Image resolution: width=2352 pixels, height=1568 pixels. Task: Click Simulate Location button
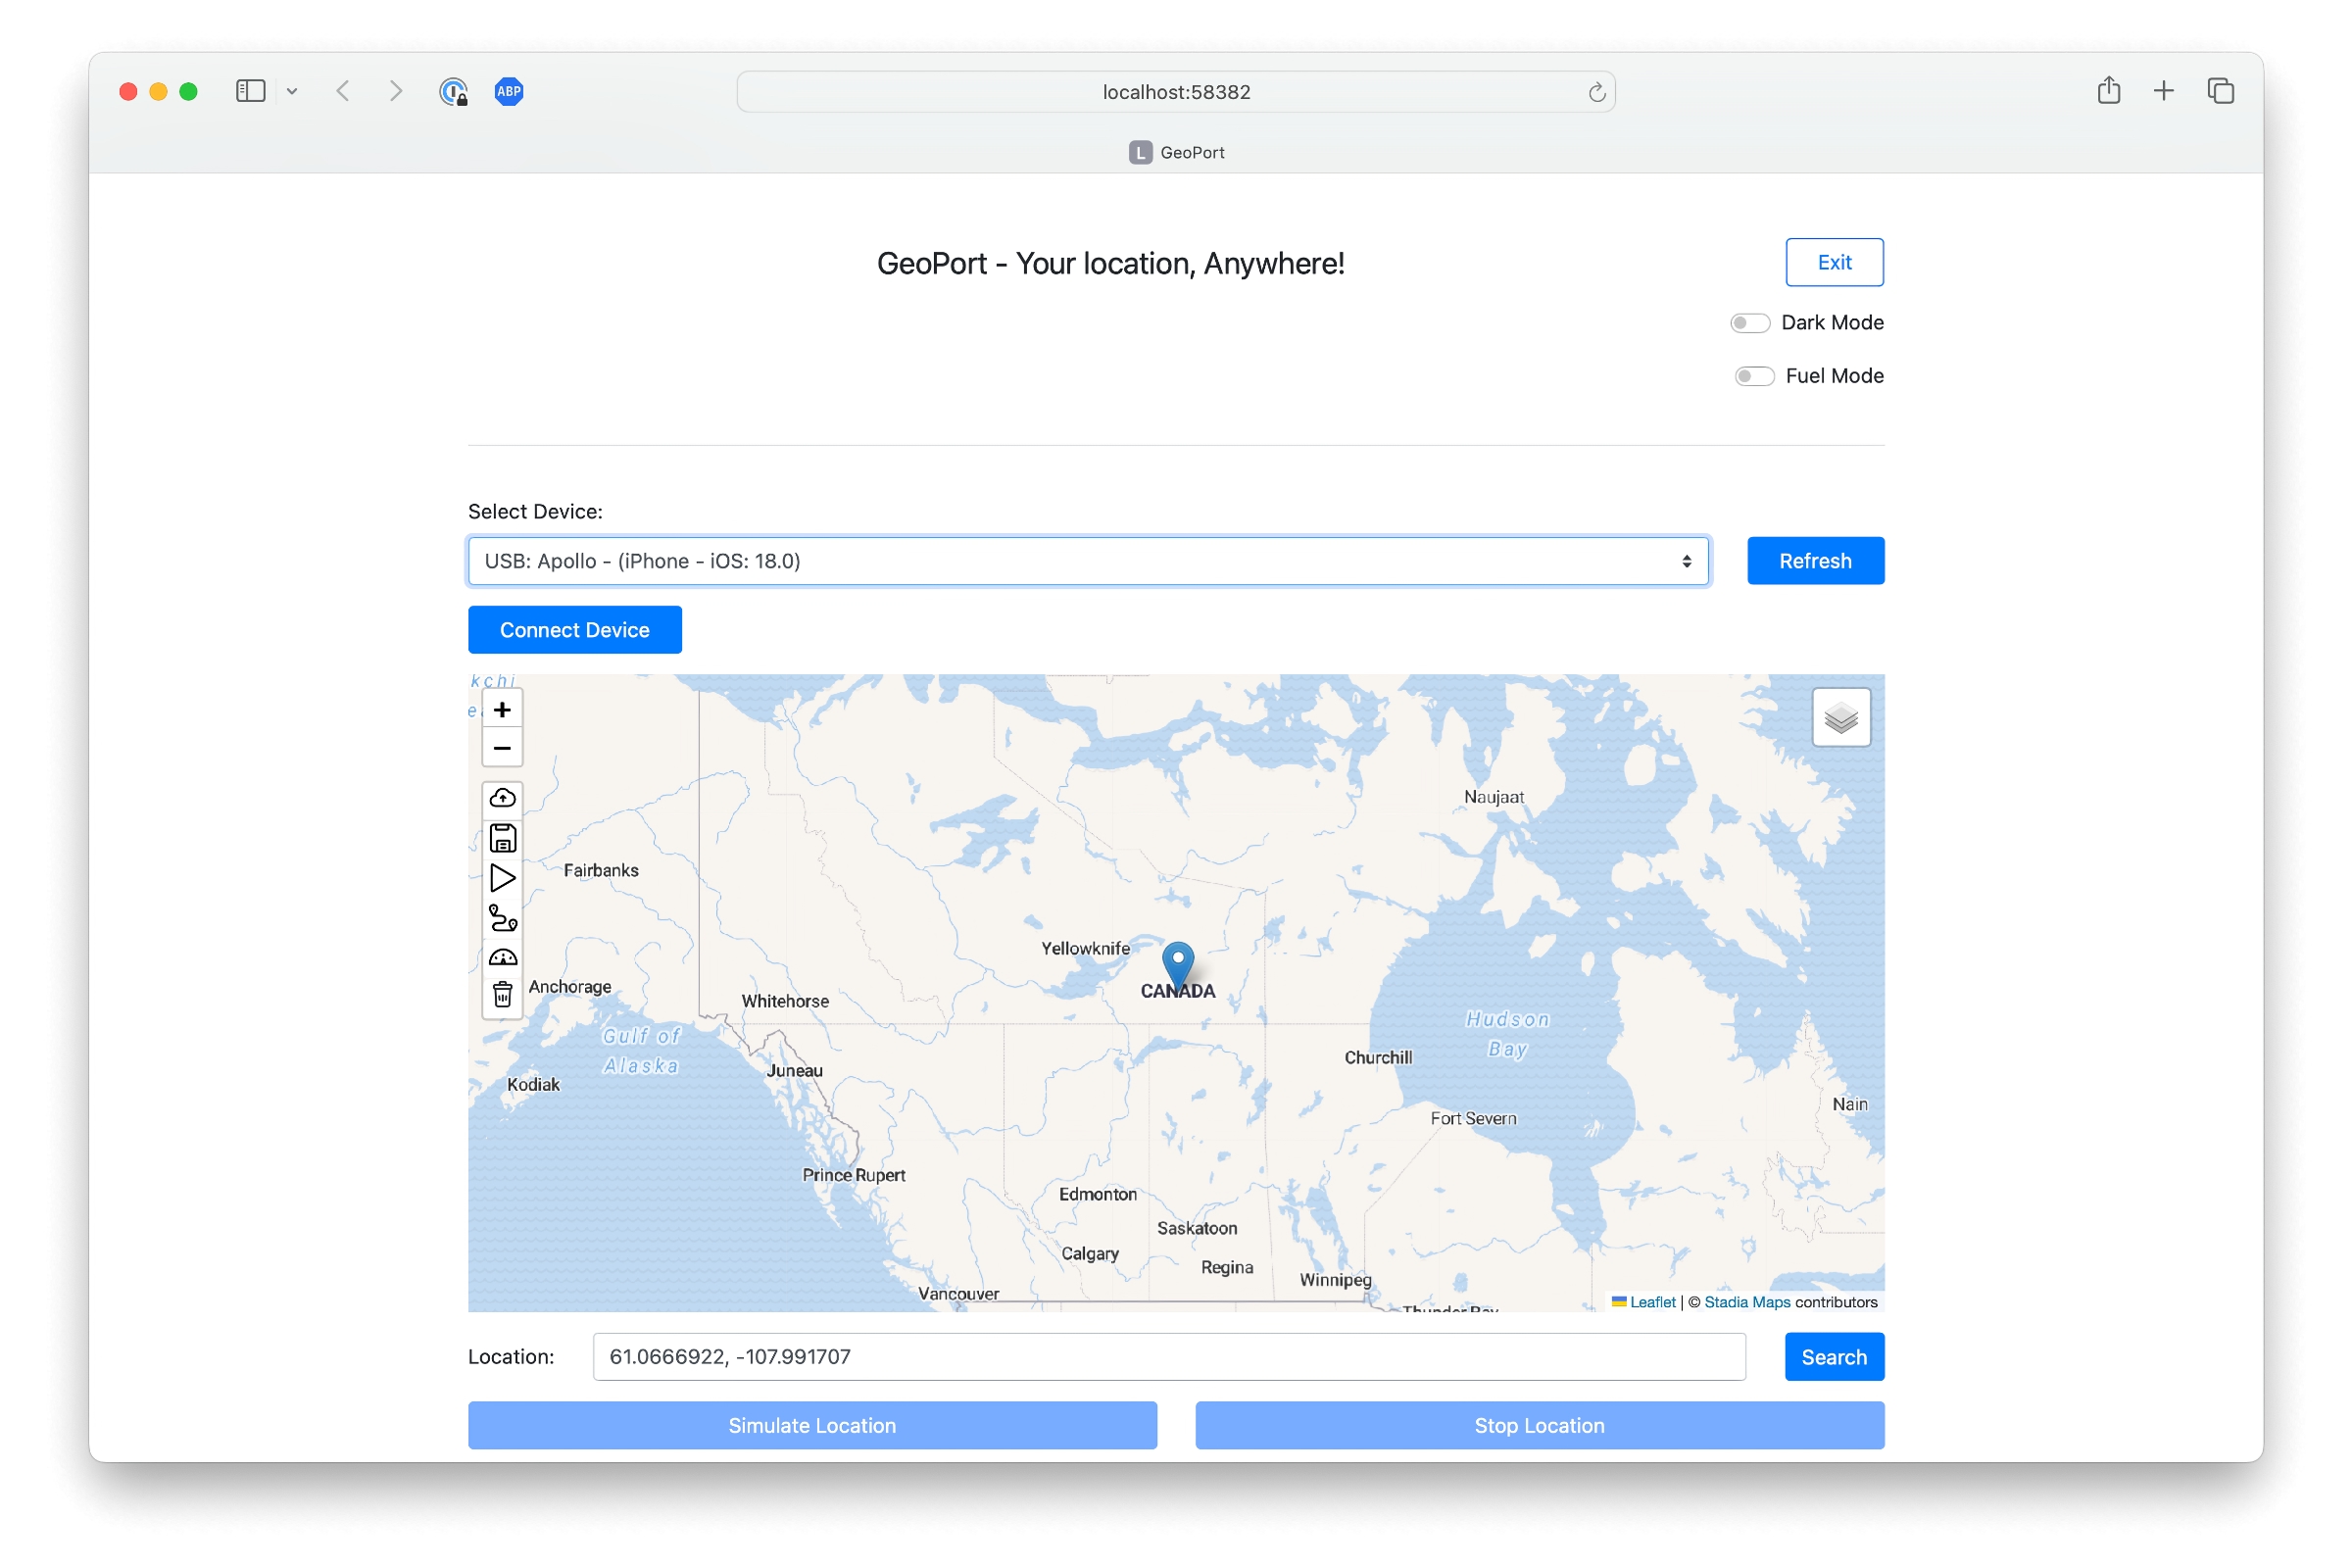(810, 1425)
